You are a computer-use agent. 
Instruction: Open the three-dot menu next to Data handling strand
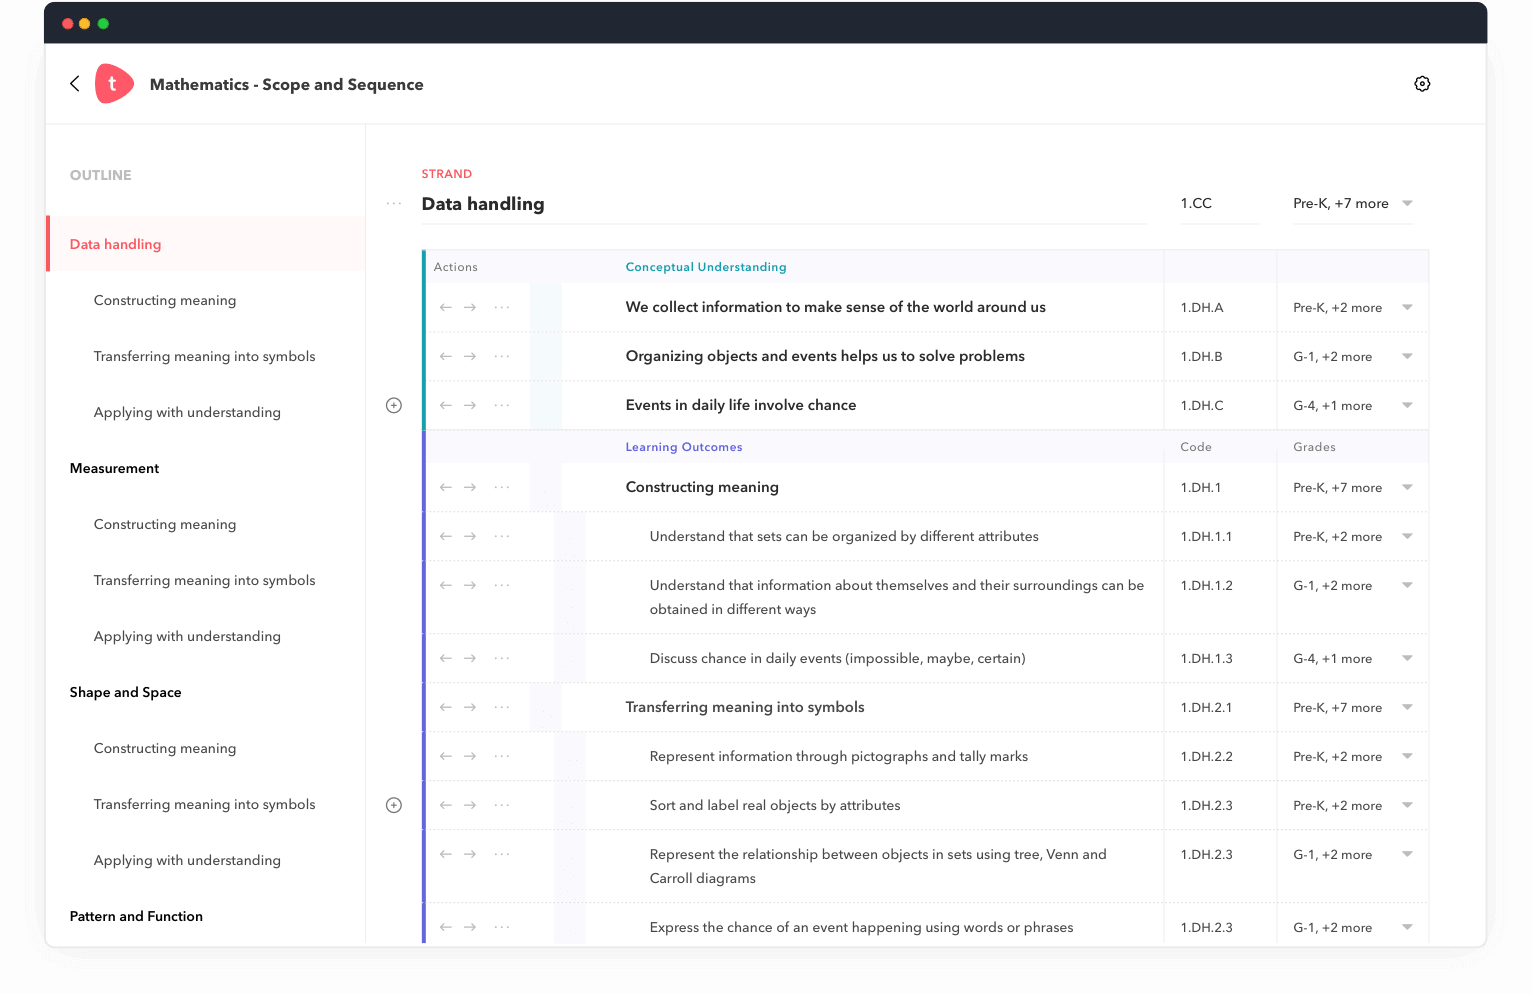click(x=394, y=204)
